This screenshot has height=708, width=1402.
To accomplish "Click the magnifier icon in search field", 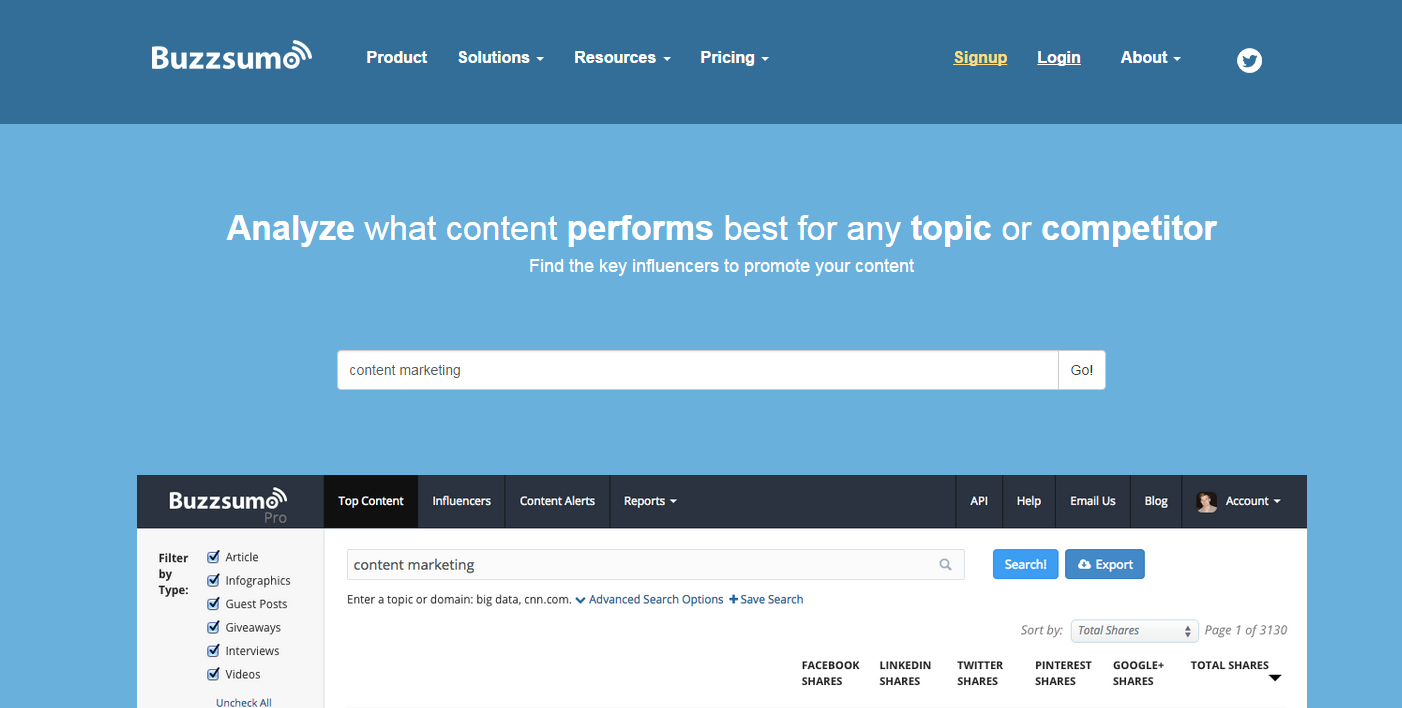I will pyautogui.click(x=945, y=565).
